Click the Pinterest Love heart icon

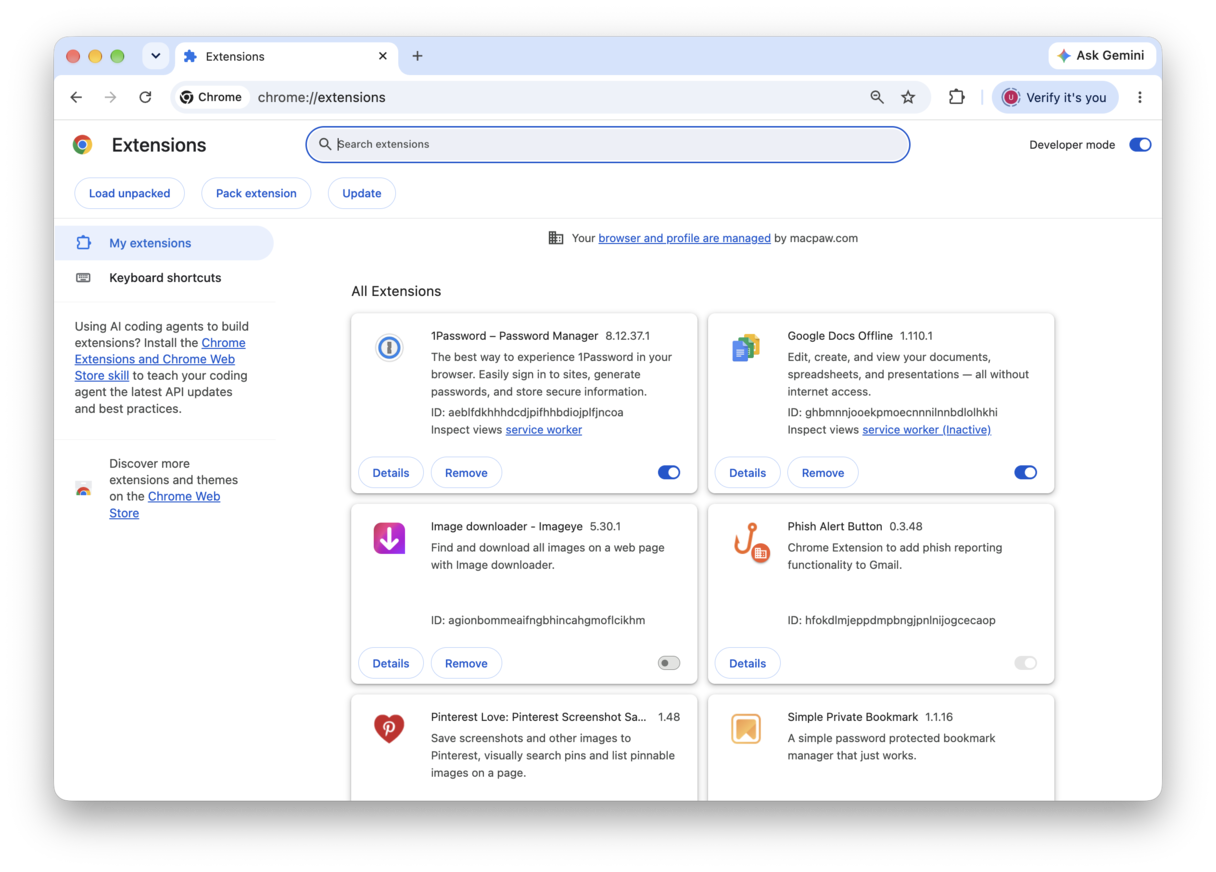point(389,728)
